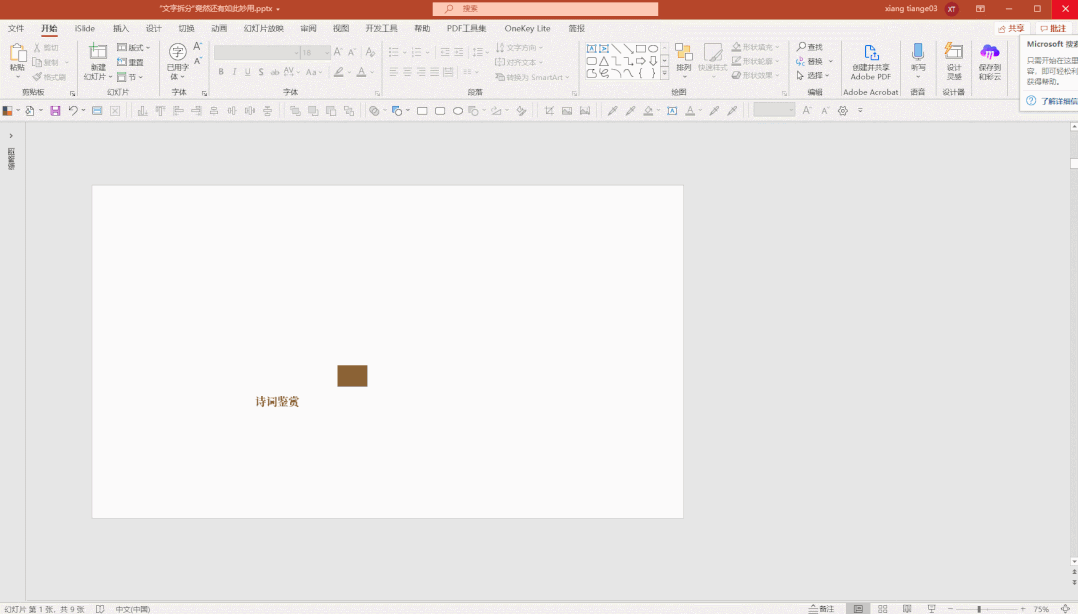The image size is (1078, 614).
Task: Click the search box in title bar
Action: pos(545,9)
